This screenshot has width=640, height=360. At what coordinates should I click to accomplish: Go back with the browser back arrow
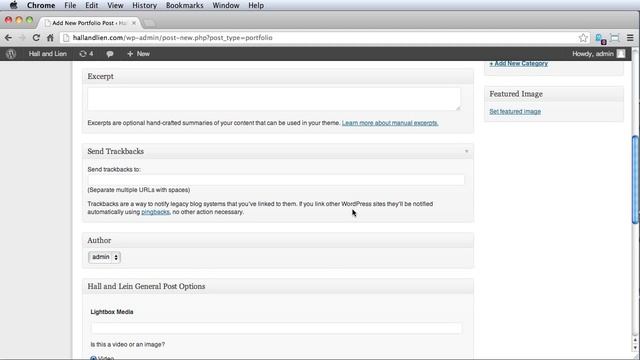click(x=8, y=38)
